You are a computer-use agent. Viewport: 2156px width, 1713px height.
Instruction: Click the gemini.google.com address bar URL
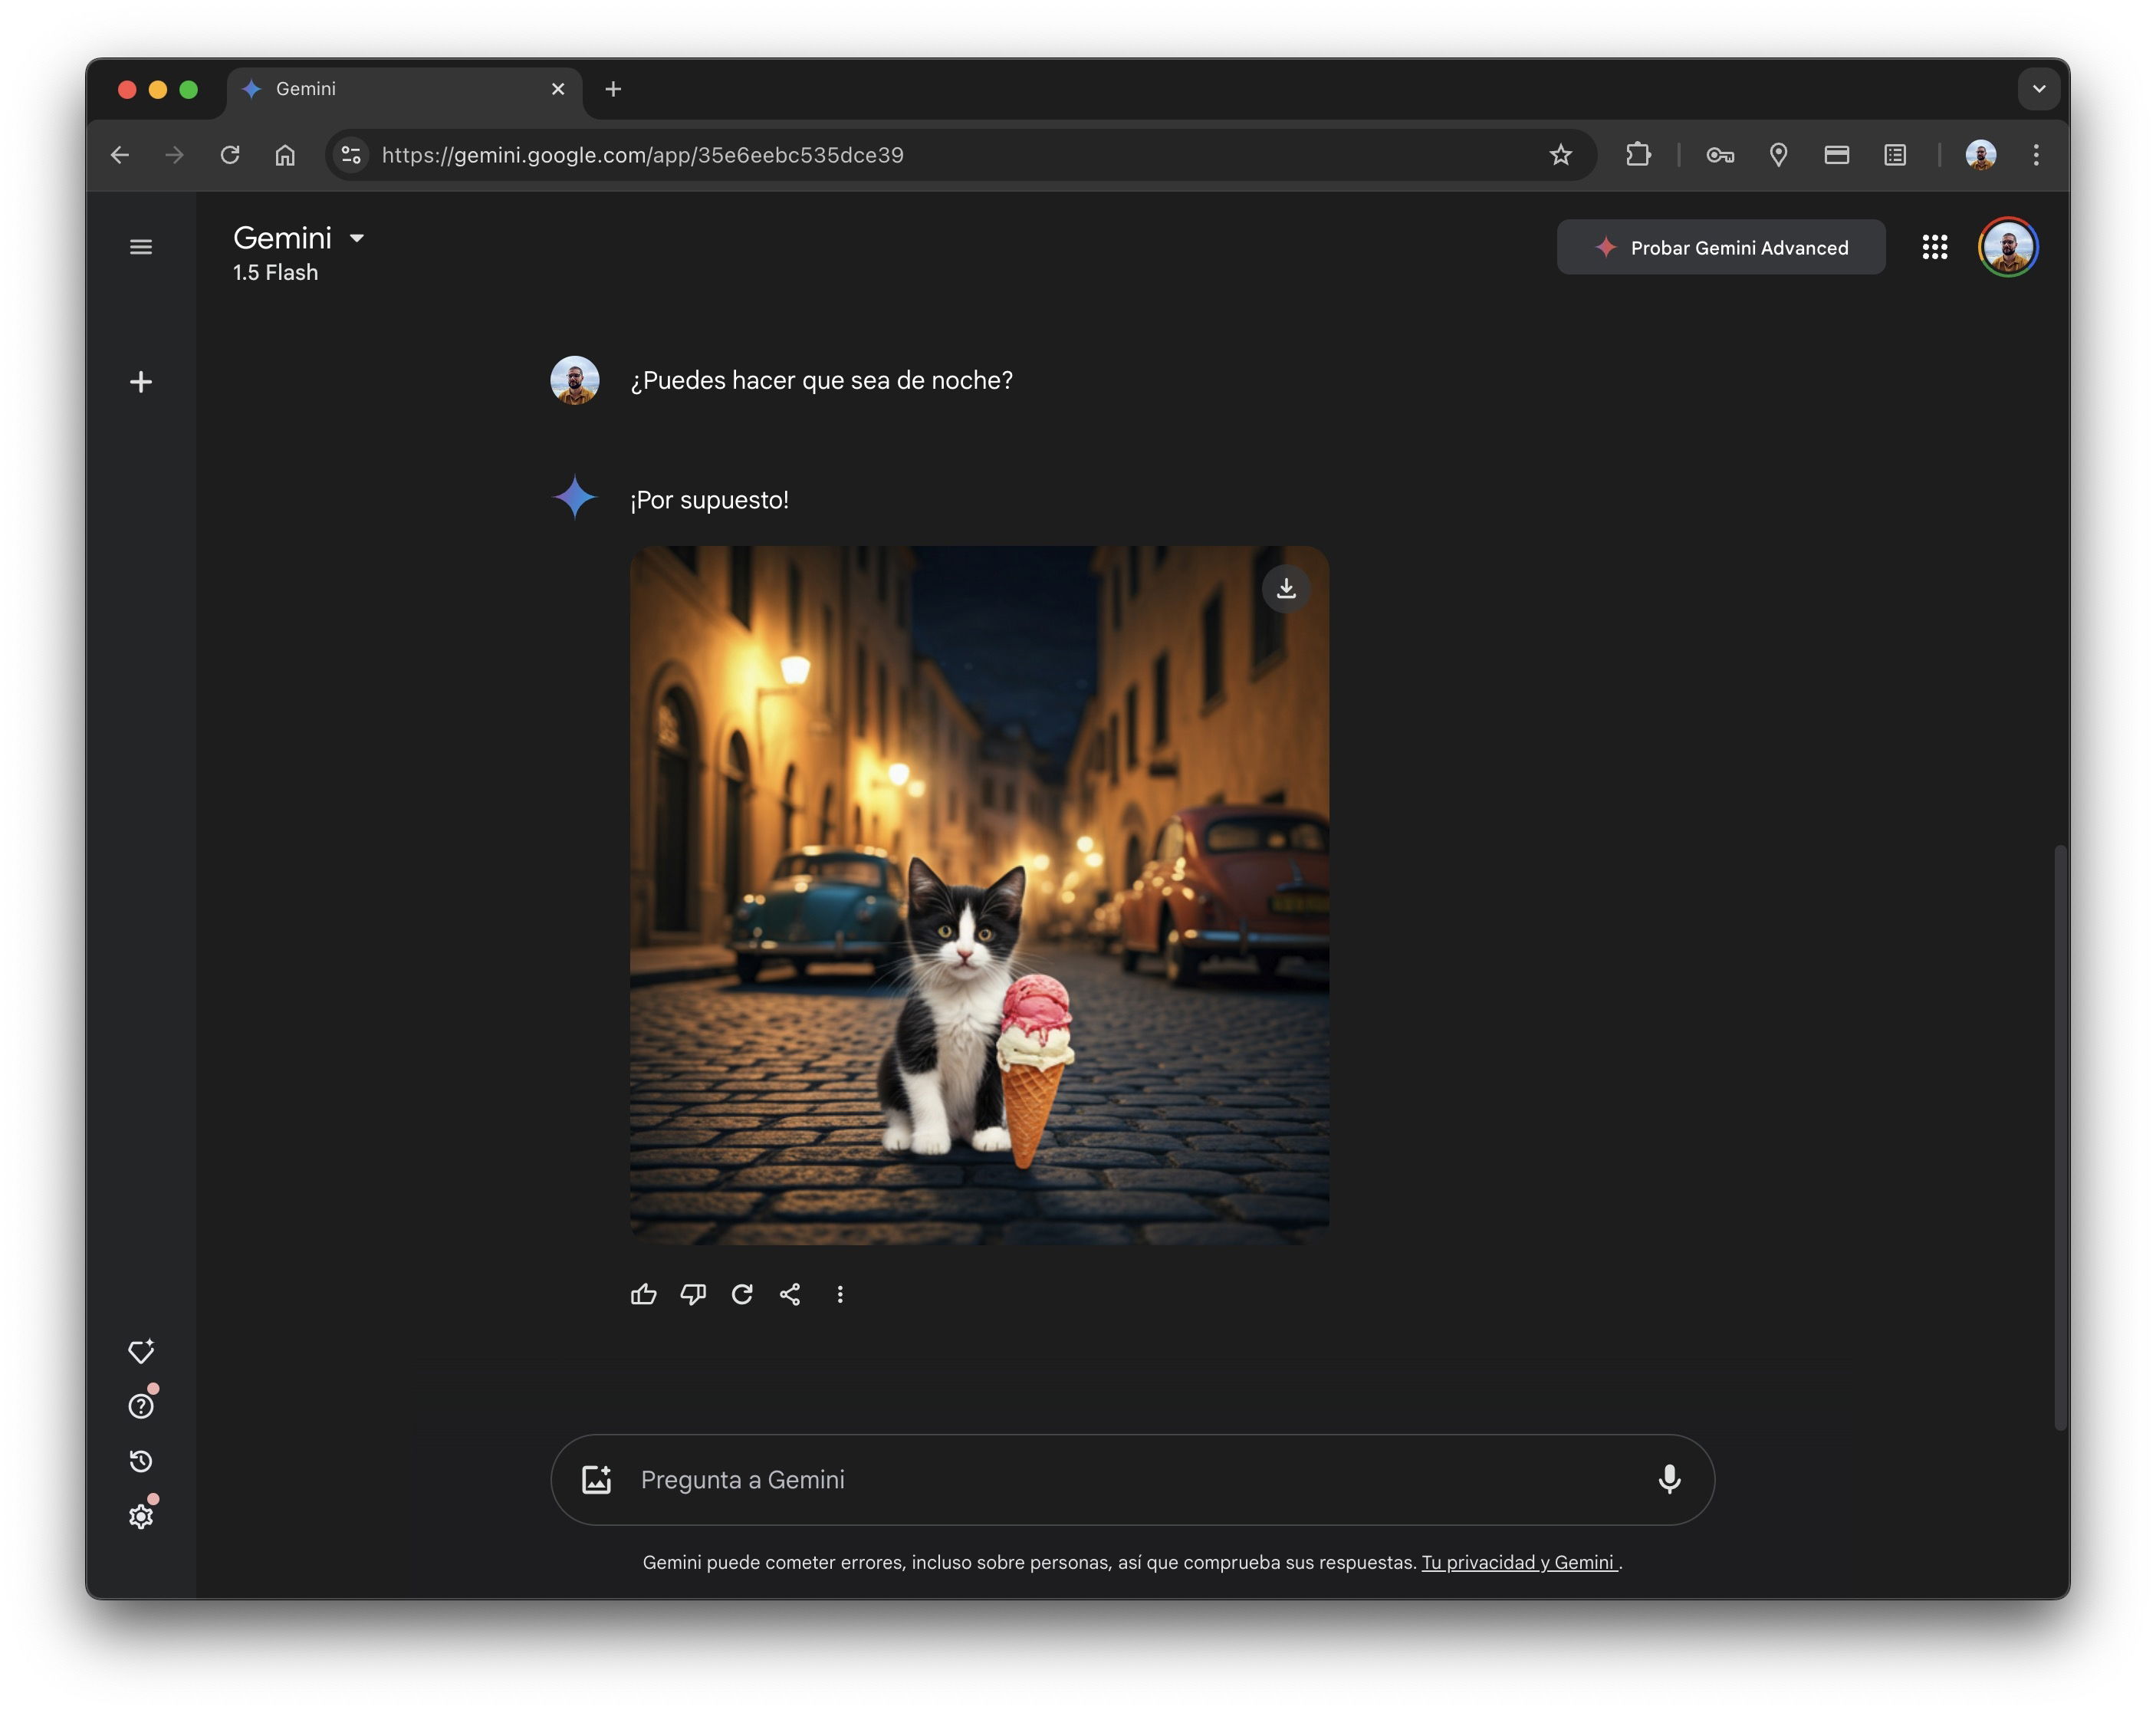click(x=643, y=155)
